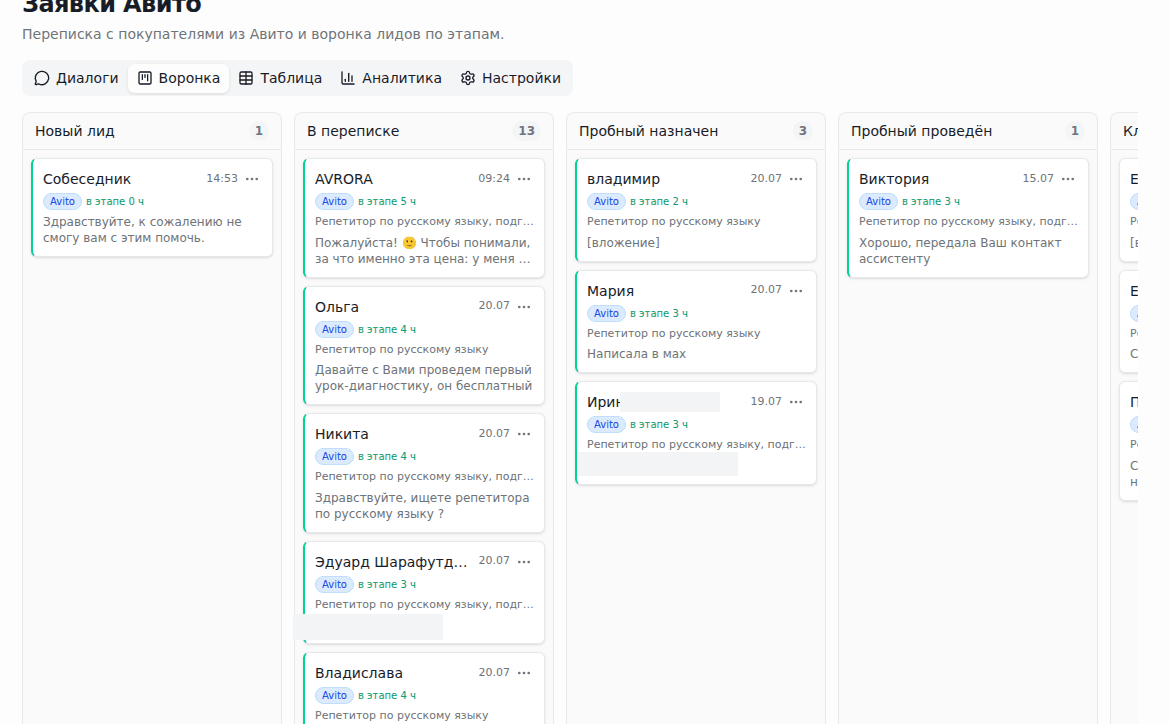Image resolution: width=1170 pixels, height=724 pixels.
Task: Open the three-dot menu on Никита card
Action: tap(525, 434)
